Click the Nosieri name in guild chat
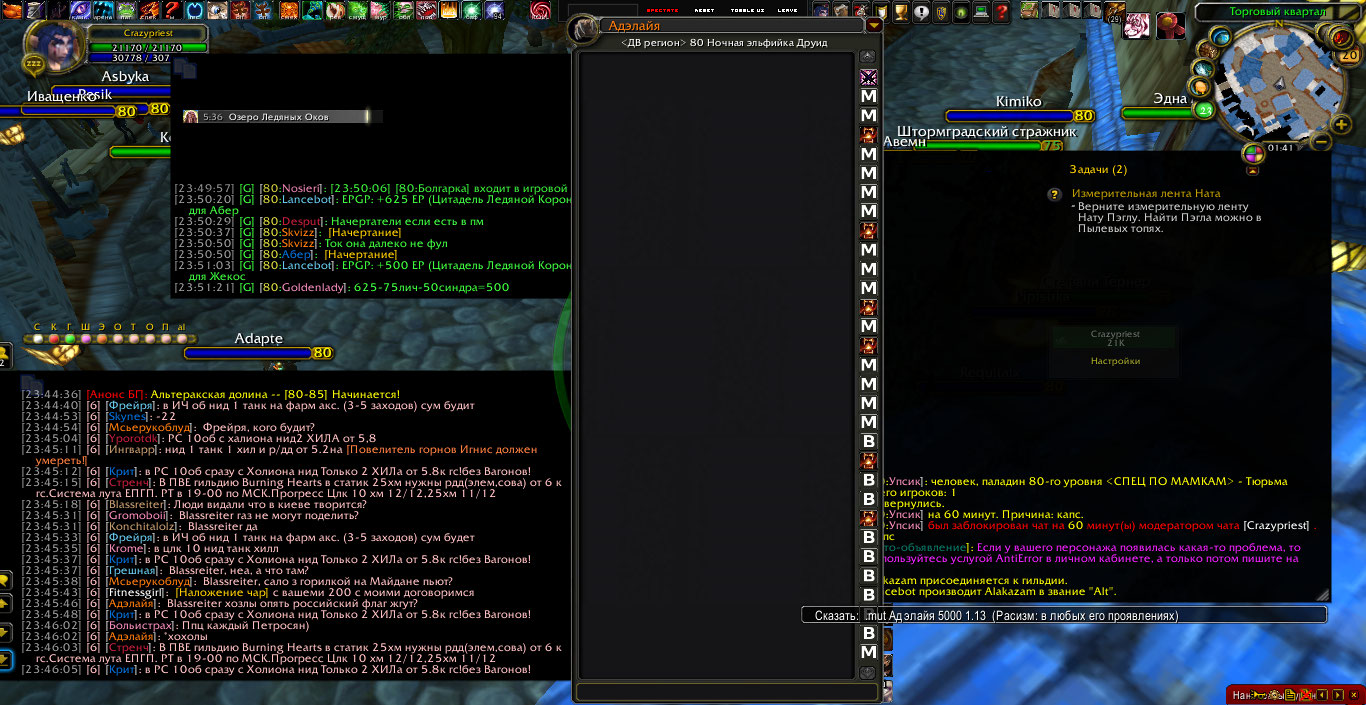Viewport: 1366px width, 705px height. point(301,188)
